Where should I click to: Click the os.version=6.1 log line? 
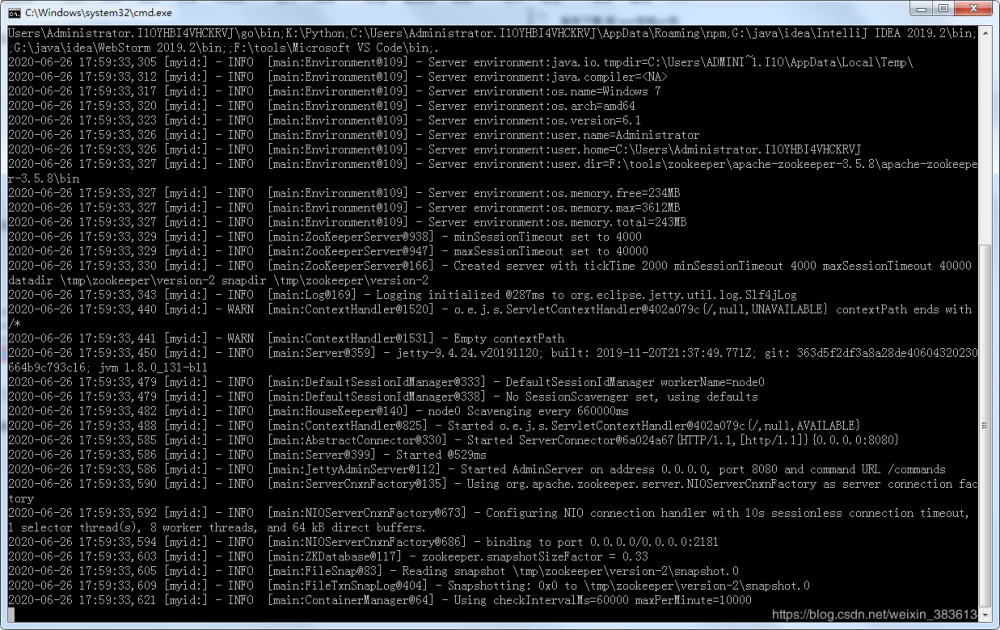(x=325, y=121)
